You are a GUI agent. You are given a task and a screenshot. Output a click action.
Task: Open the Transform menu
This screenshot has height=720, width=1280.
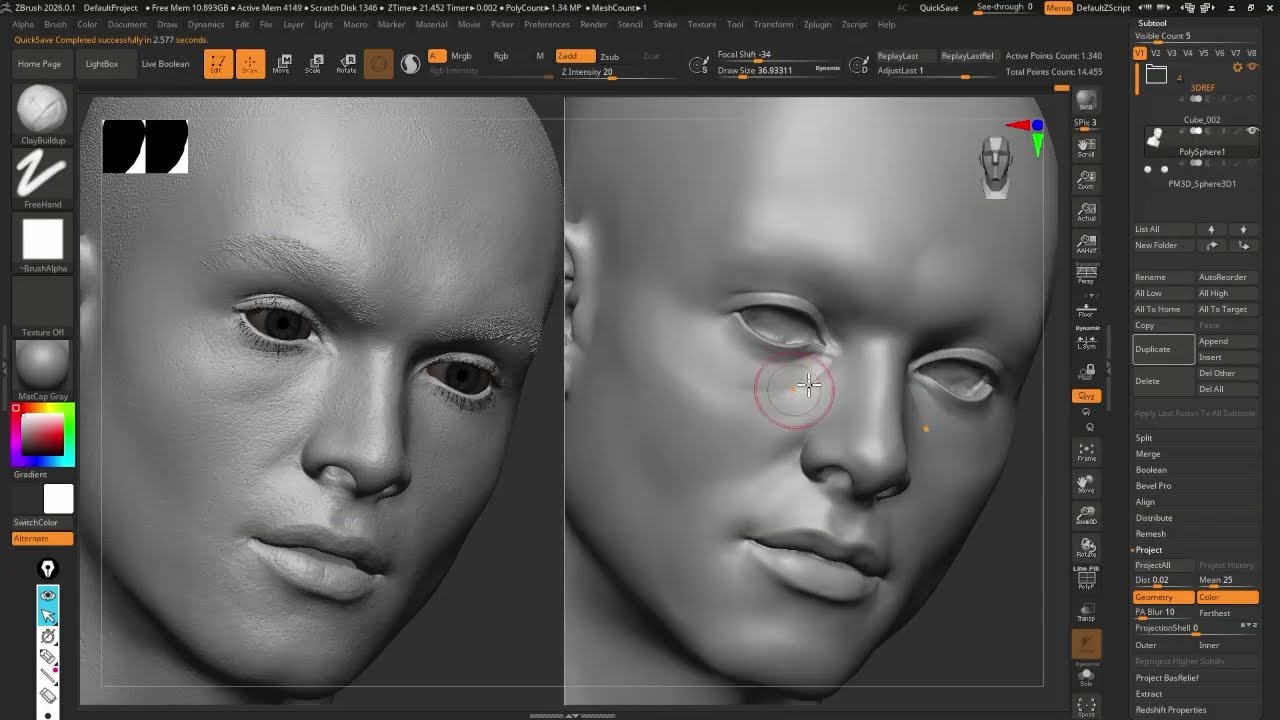coord(773,24)
